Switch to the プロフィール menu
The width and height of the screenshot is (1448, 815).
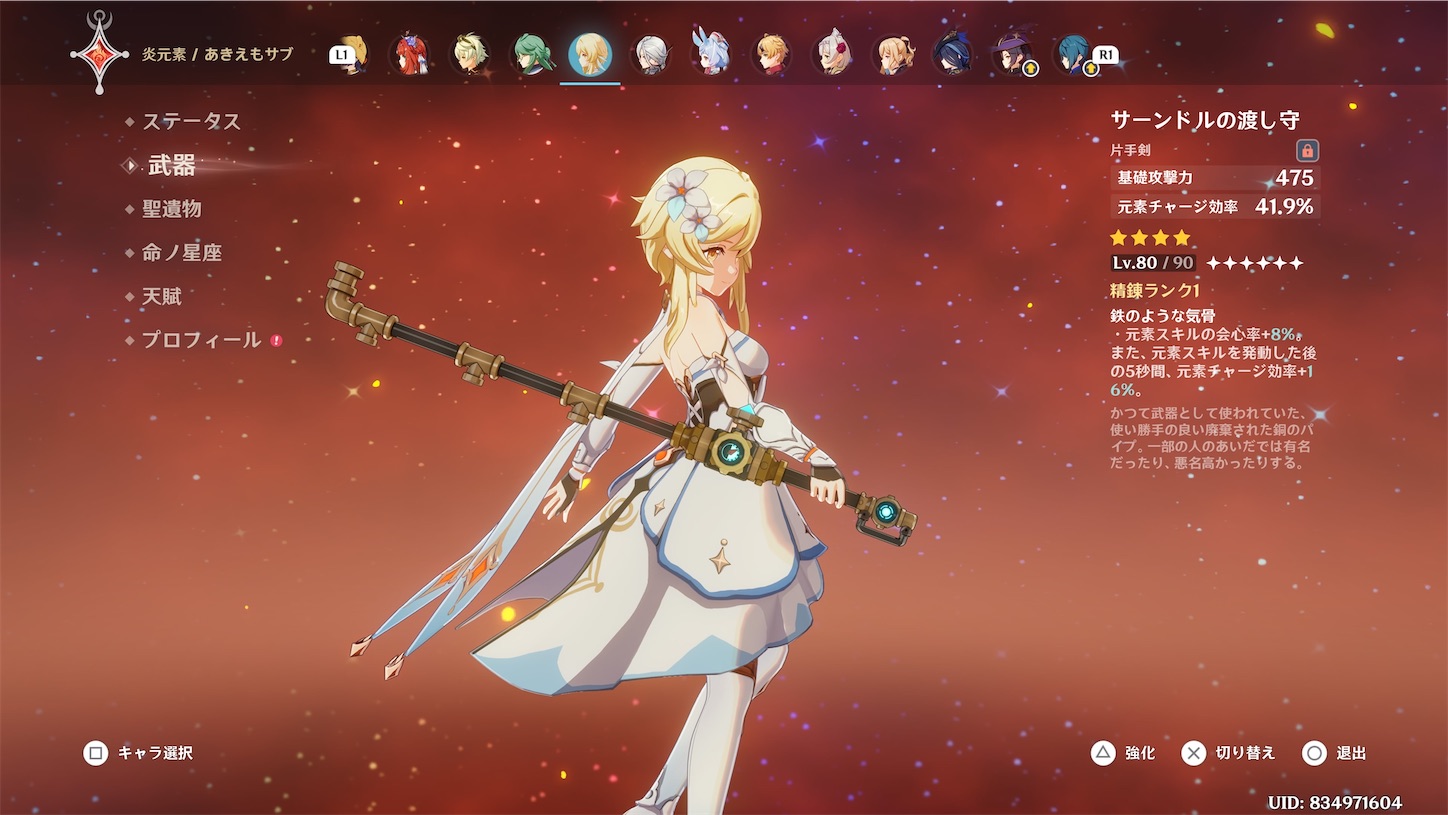201,340
